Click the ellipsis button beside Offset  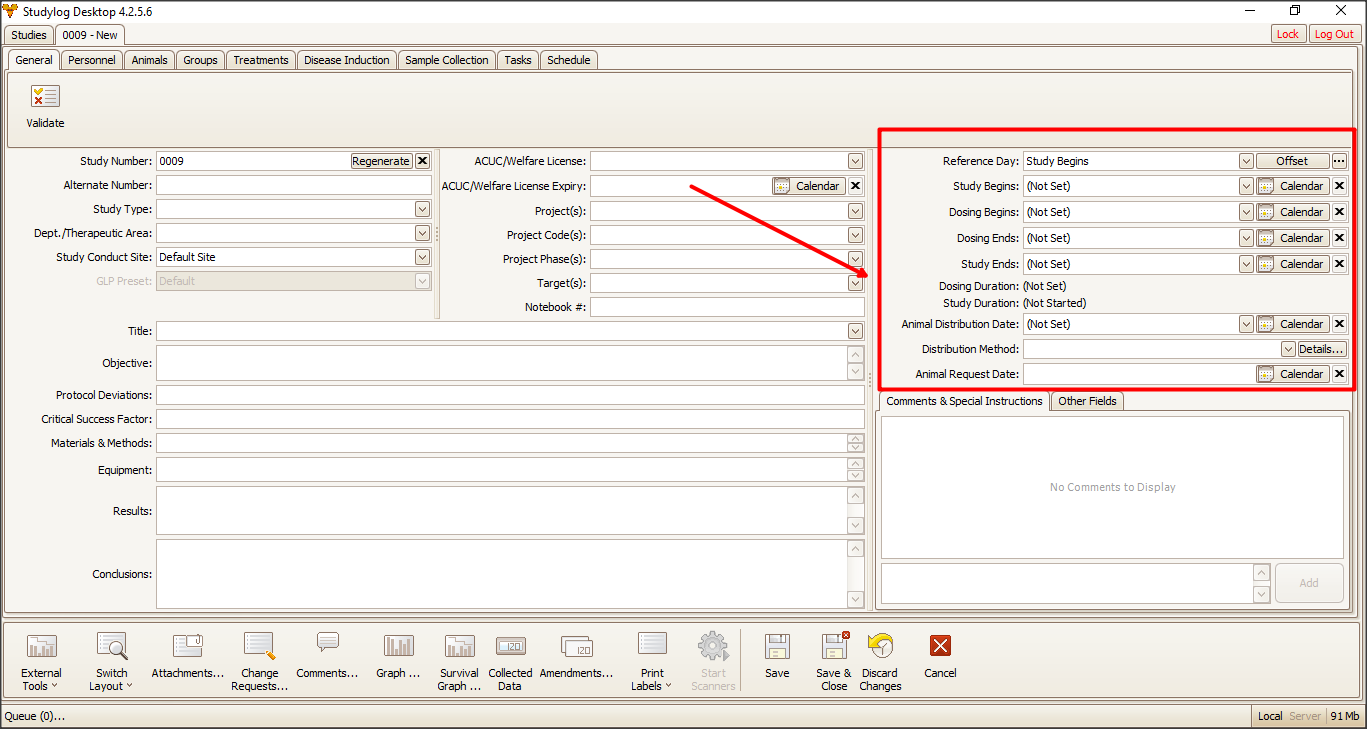click(x=1340, y=161)
